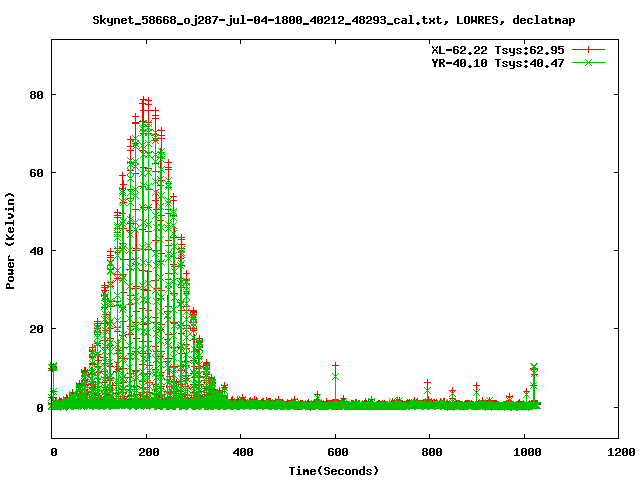640x480 pixels.
Task: Click the x-axis tick label 1200
Action: coord(621,452)
